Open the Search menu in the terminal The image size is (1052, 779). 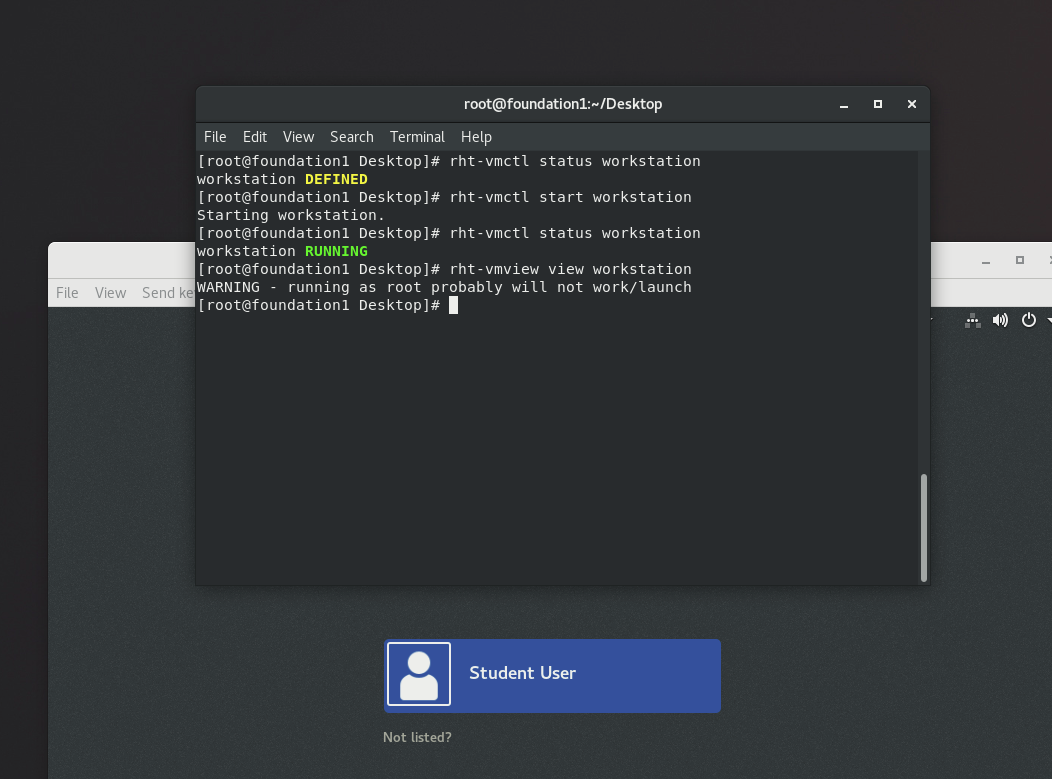coord(352,137)
